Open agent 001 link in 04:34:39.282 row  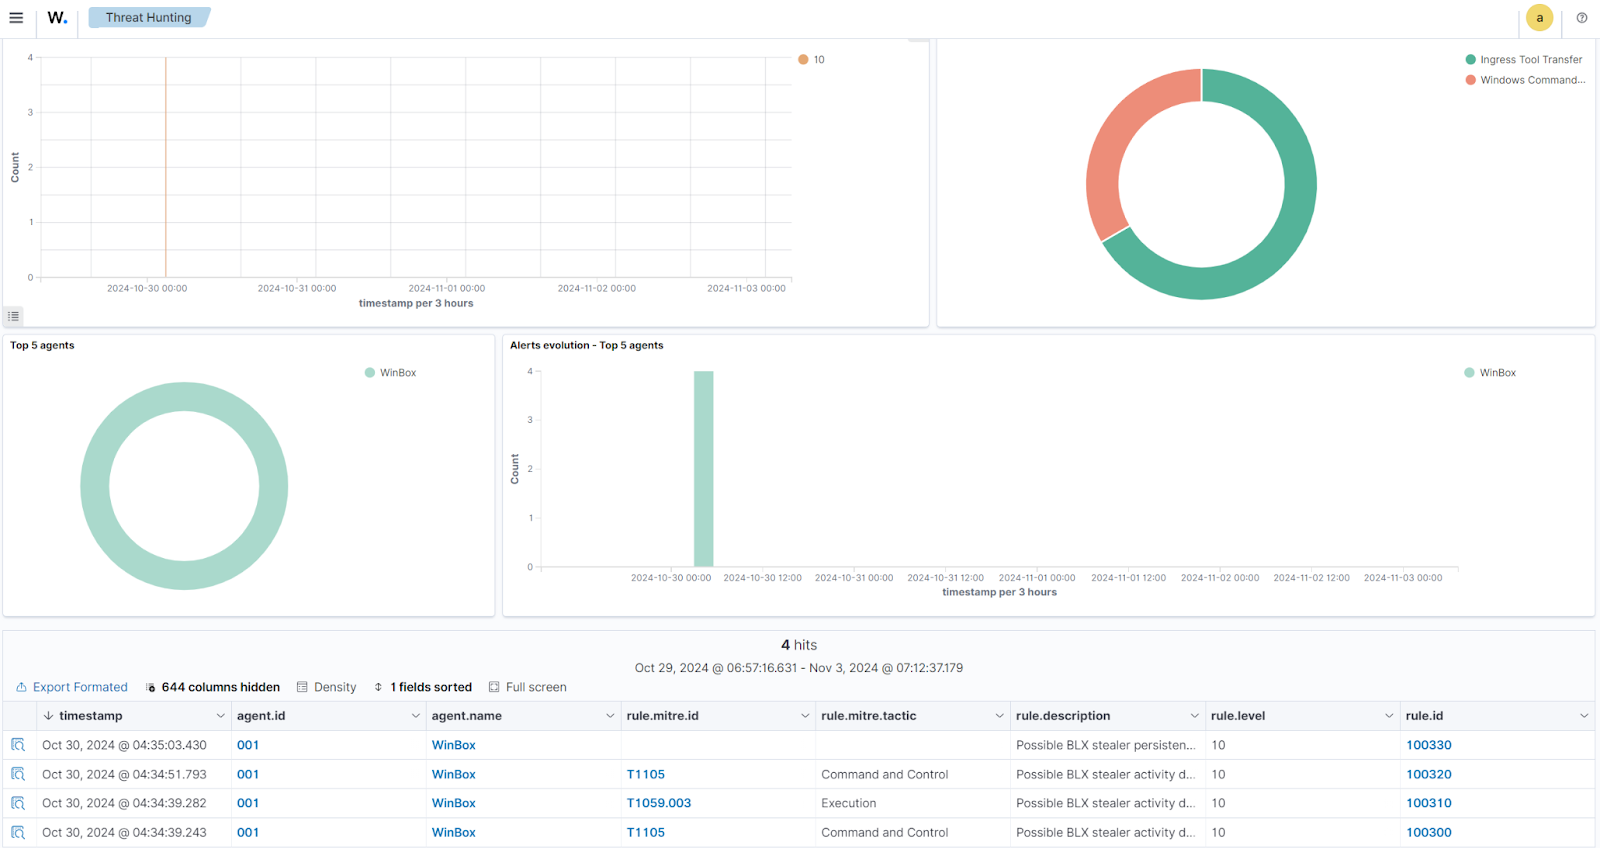point(248,803)
